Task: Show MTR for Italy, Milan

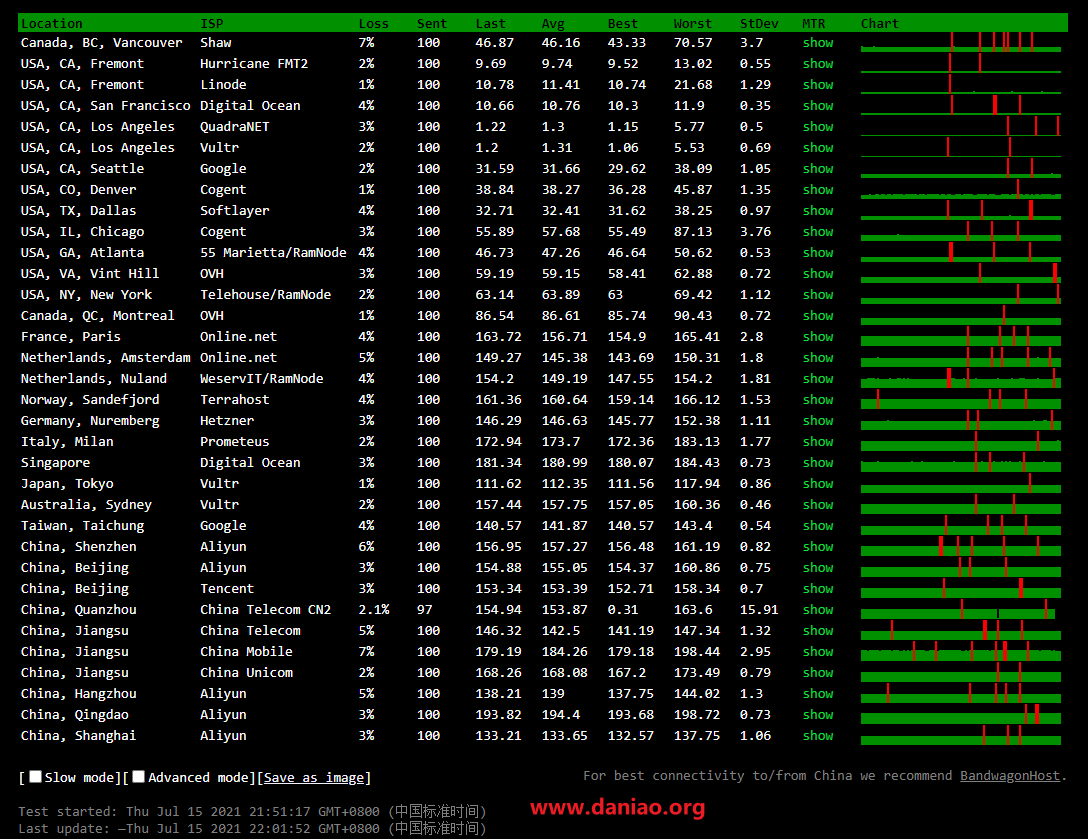Action: 817,441
